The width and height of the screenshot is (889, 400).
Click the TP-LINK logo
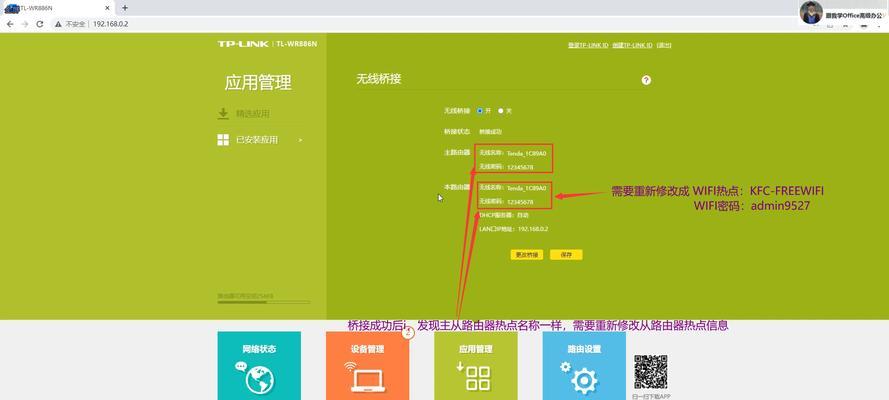pos(243,44)
